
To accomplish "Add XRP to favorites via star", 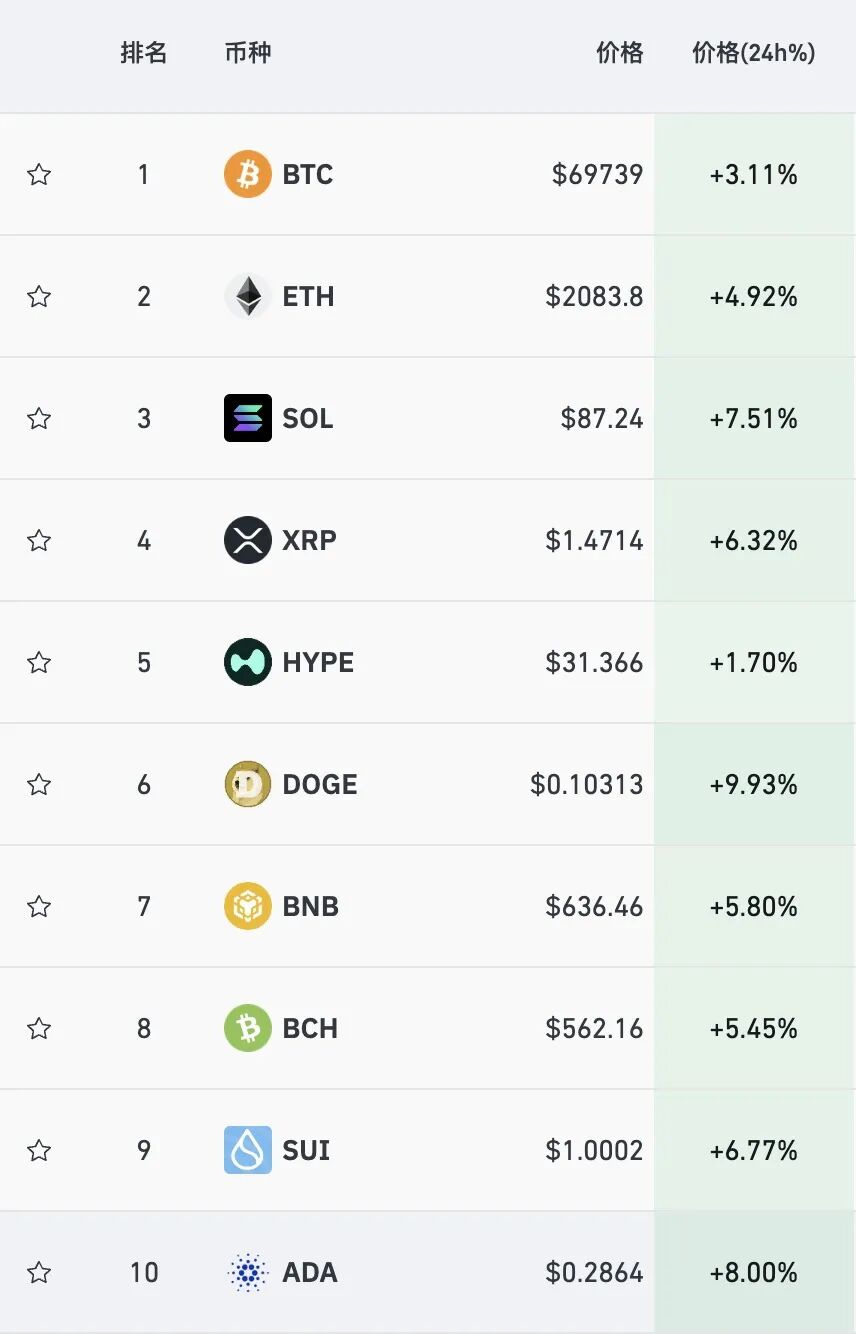I will 39,541.
